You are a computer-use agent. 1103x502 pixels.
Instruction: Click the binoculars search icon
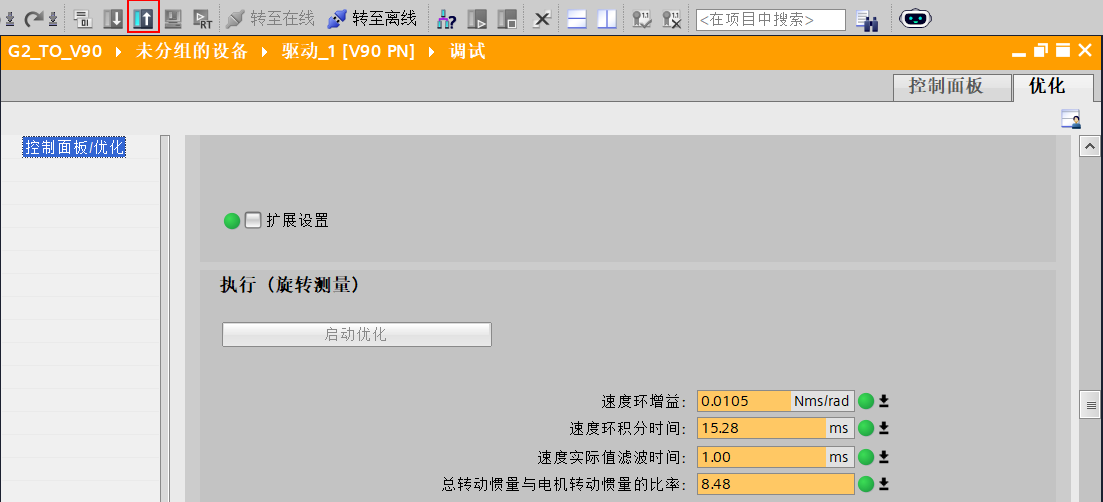tap(867, 20)
